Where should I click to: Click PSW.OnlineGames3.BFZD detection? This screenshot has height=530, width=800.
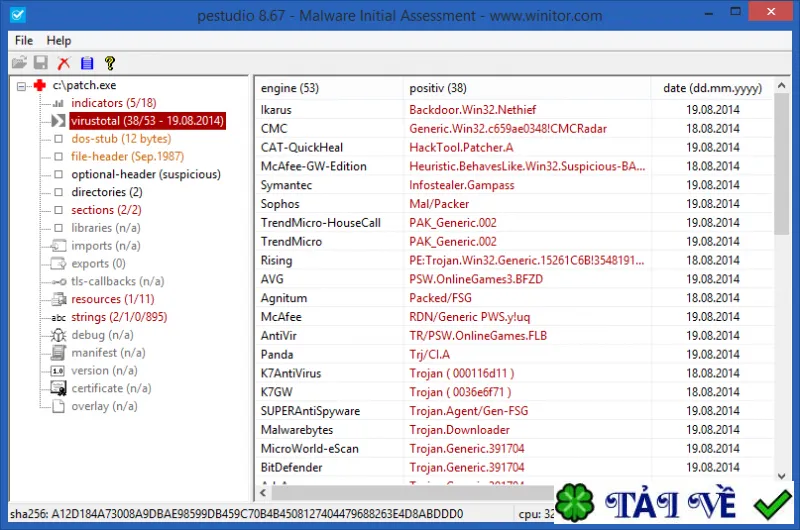[x=476, y=279]
